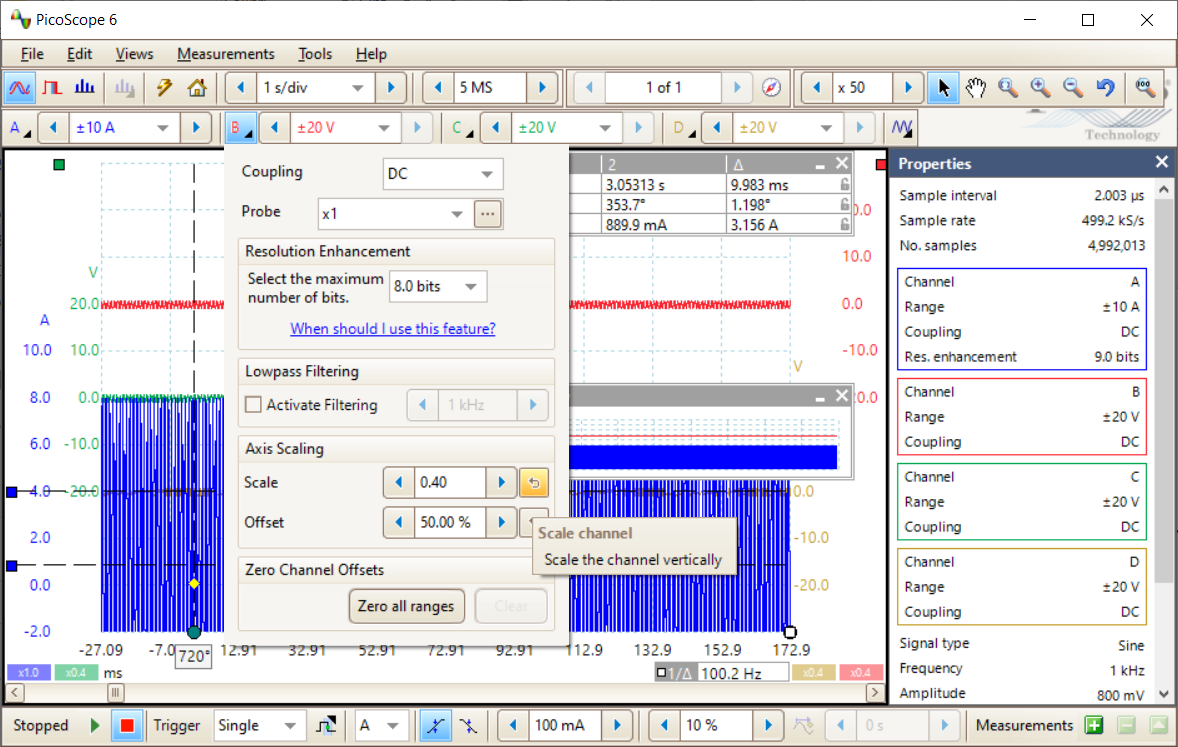Open the File menu
This screenshot has height=747, width=1178.
click(x=32, y=54)
